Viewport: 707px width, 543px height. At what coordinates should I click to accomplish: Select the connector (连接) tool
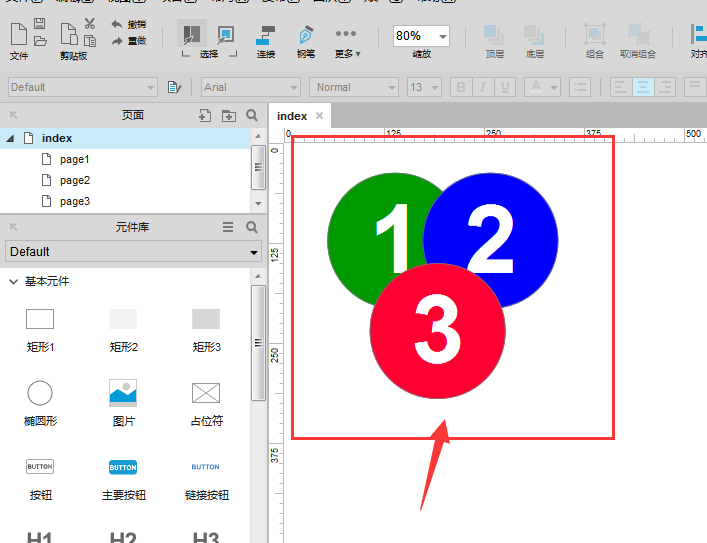(x=266, y=35)
